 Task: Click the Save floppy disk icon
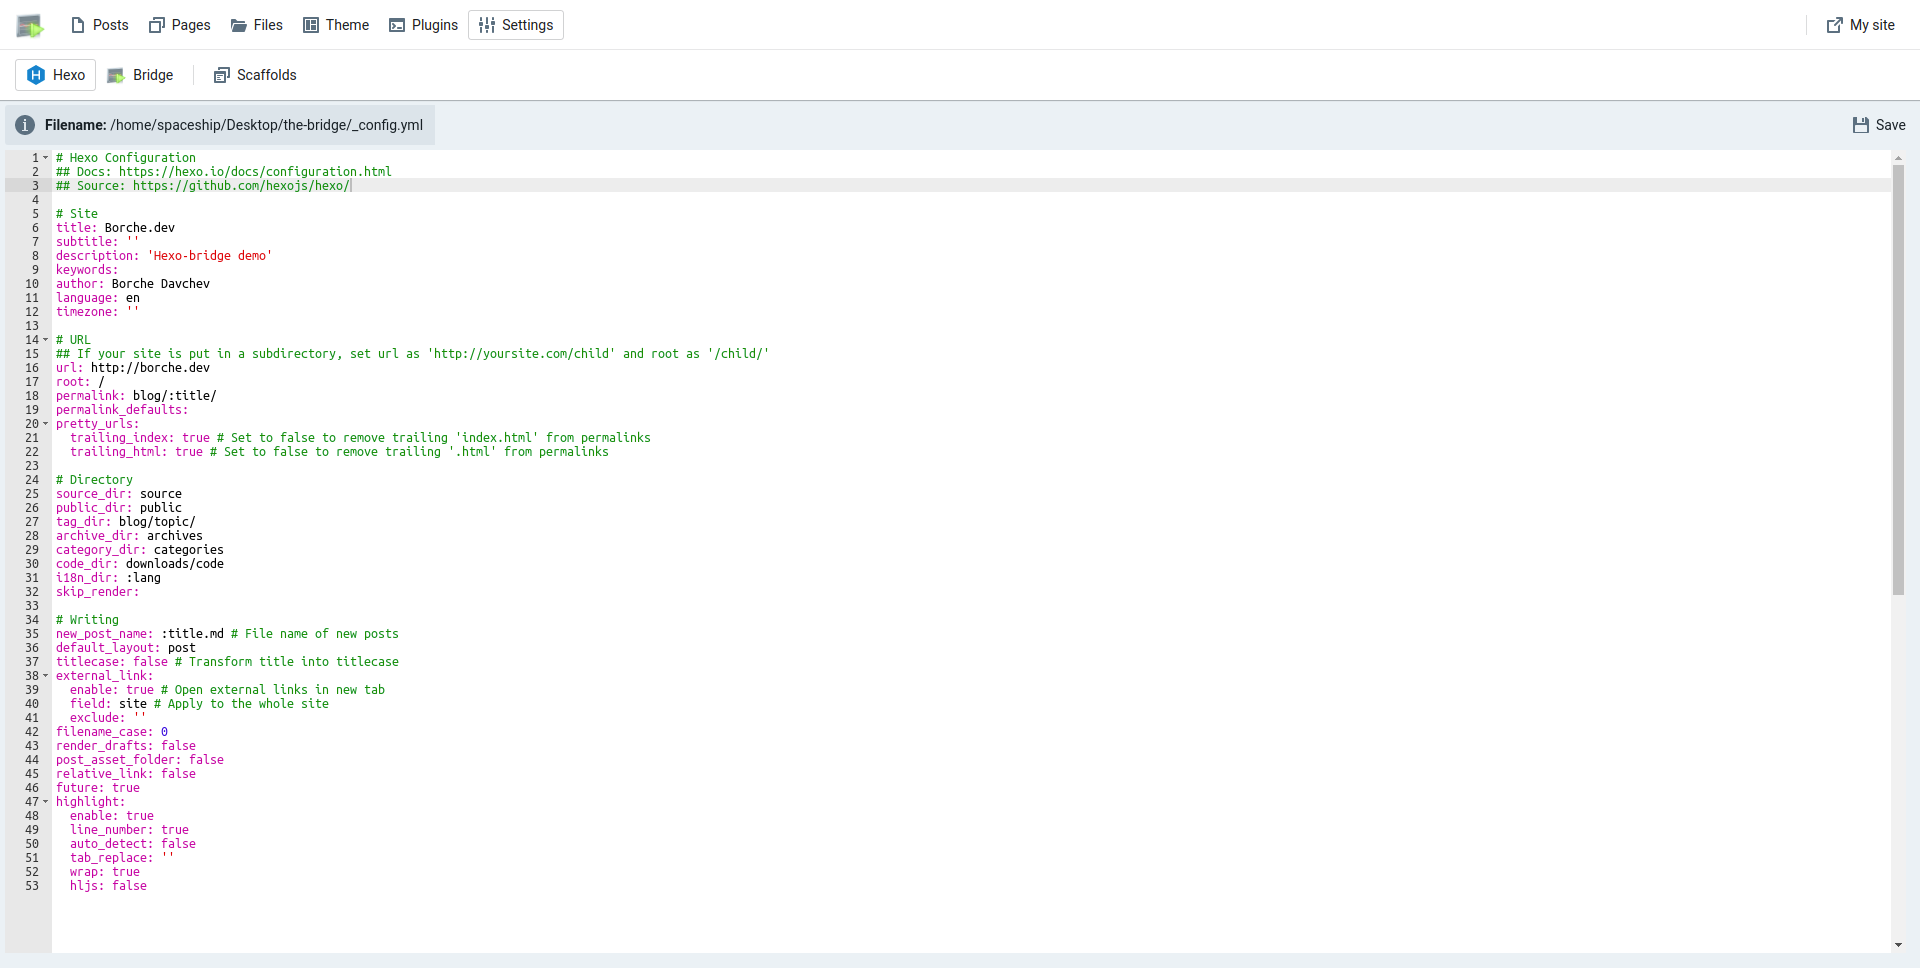tap(1860, 125)
